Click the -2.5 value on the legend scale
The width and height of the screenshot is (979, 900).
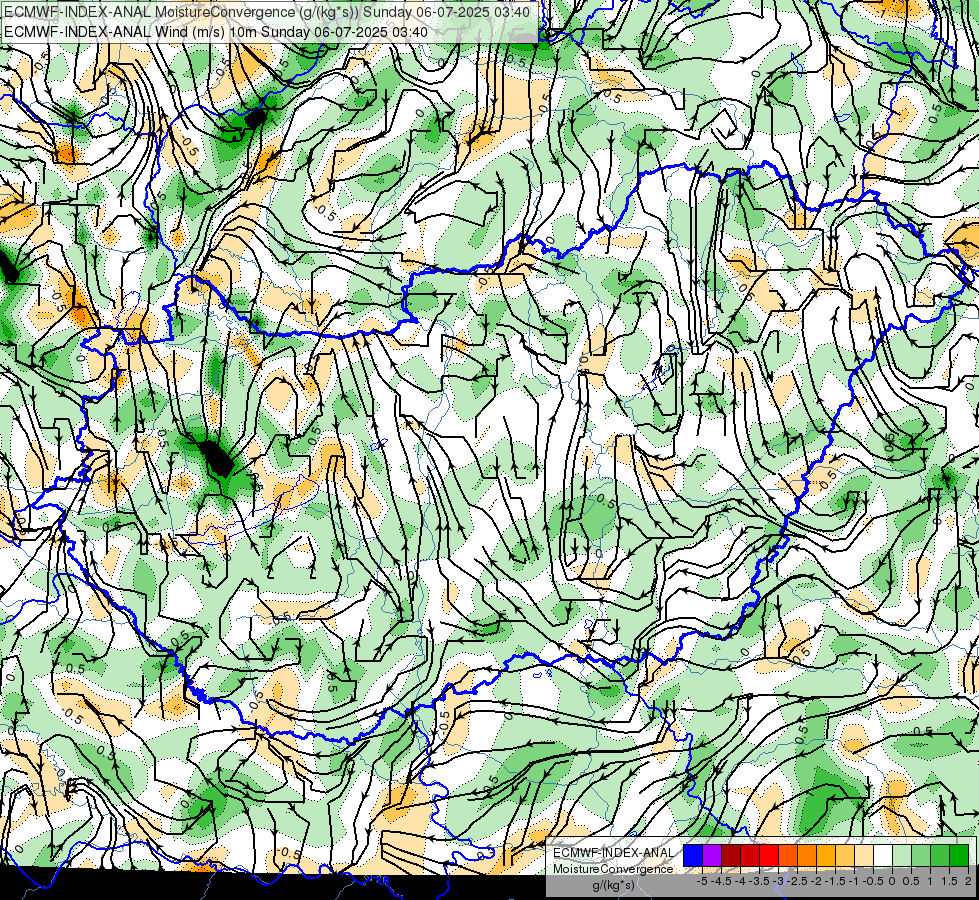[797, 881]
